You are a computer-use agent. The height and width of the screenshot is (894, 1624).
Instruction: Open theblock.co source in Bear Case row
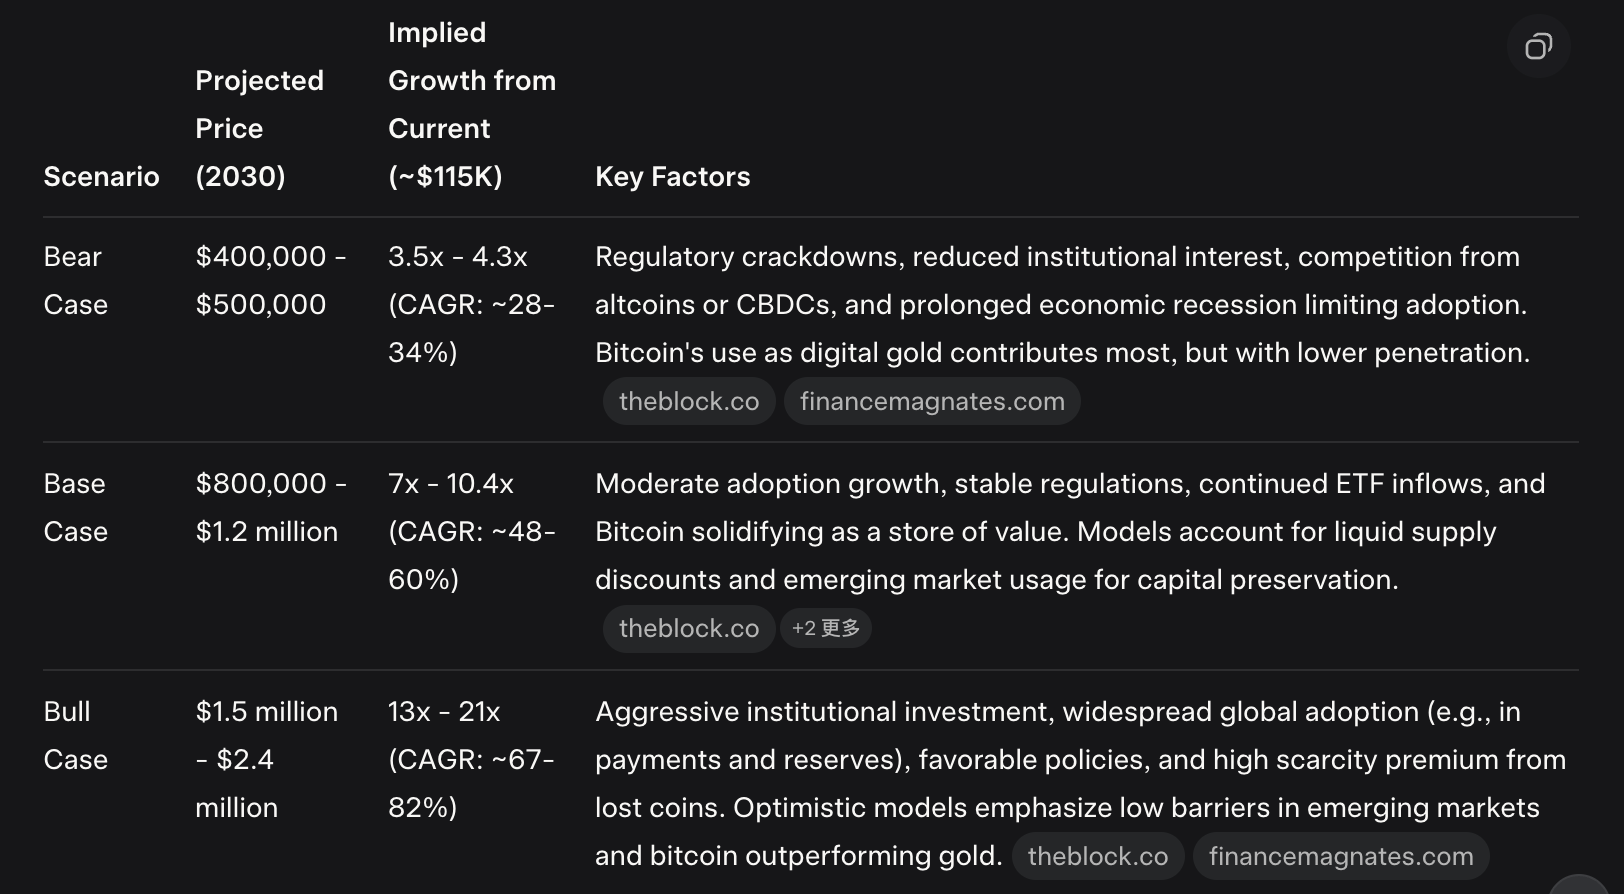point(689,401)
